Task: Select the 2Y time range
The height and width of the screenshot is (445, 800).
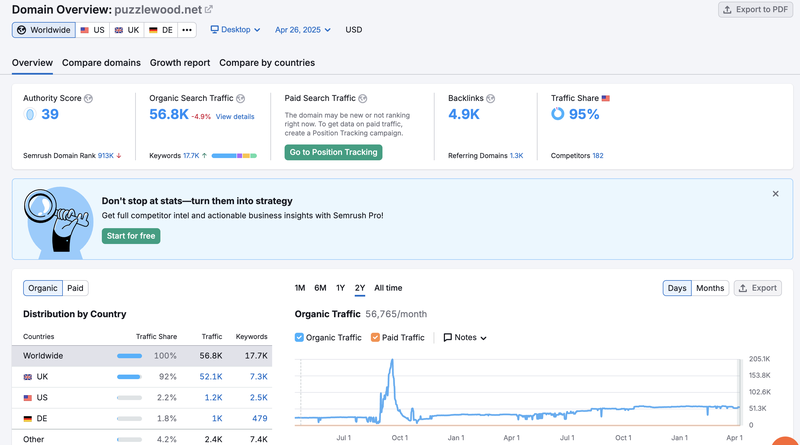Action: (x=360, y=288)
